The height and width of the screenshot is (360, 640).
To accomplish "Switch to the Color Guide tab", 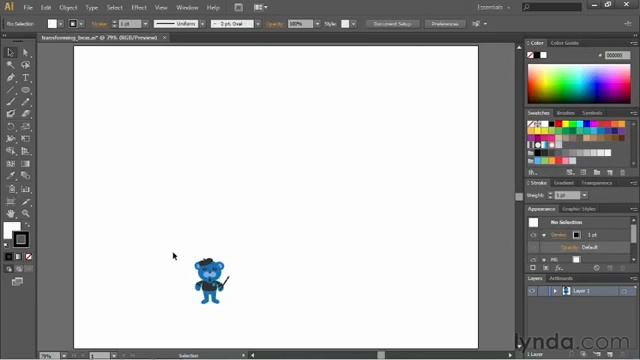I will [x=564, y=43].
